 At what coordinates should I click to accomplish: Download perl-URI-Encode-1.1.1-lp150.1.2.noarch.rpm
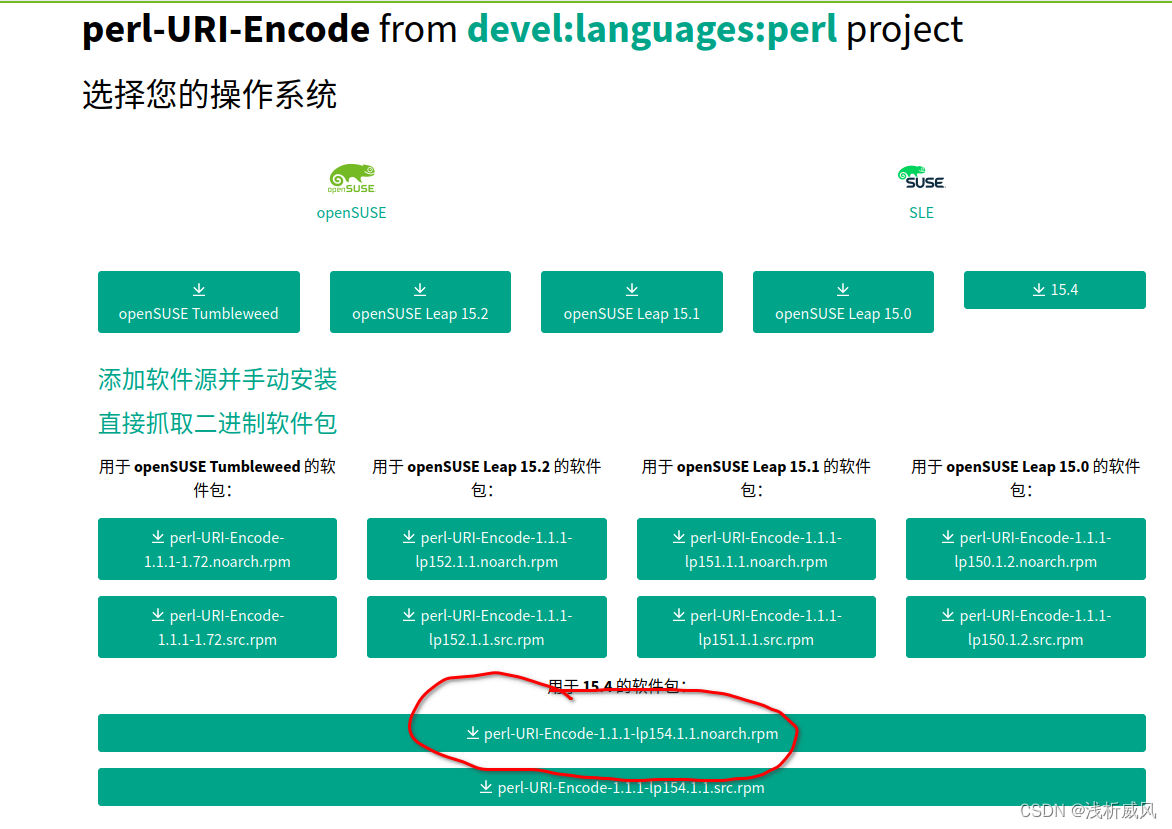pyautogui.click(x=1026, y=549)
